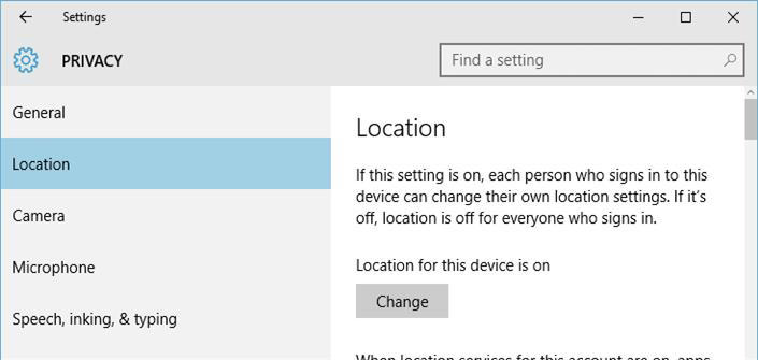Screen dimensions: 758x360
Task: Open the Microphone privacy settings
Action: pyautogui.click(x=165, y=267)
